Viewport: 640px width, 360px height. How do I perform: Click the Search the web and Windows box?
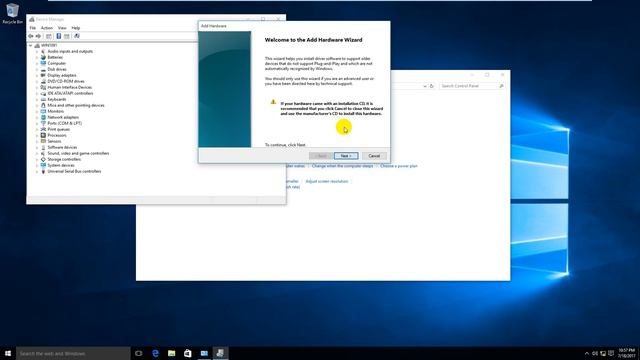[73, 353]
